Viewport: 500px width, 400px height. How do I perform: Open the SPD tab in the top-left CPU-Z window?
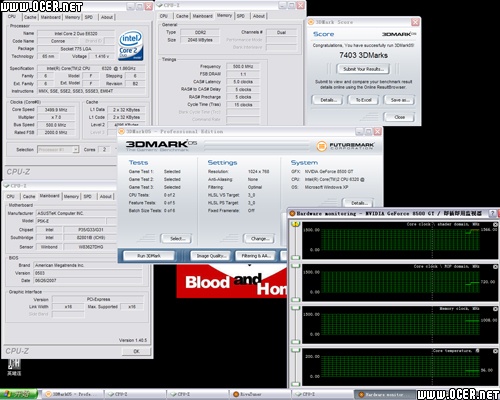pos(89,17)
